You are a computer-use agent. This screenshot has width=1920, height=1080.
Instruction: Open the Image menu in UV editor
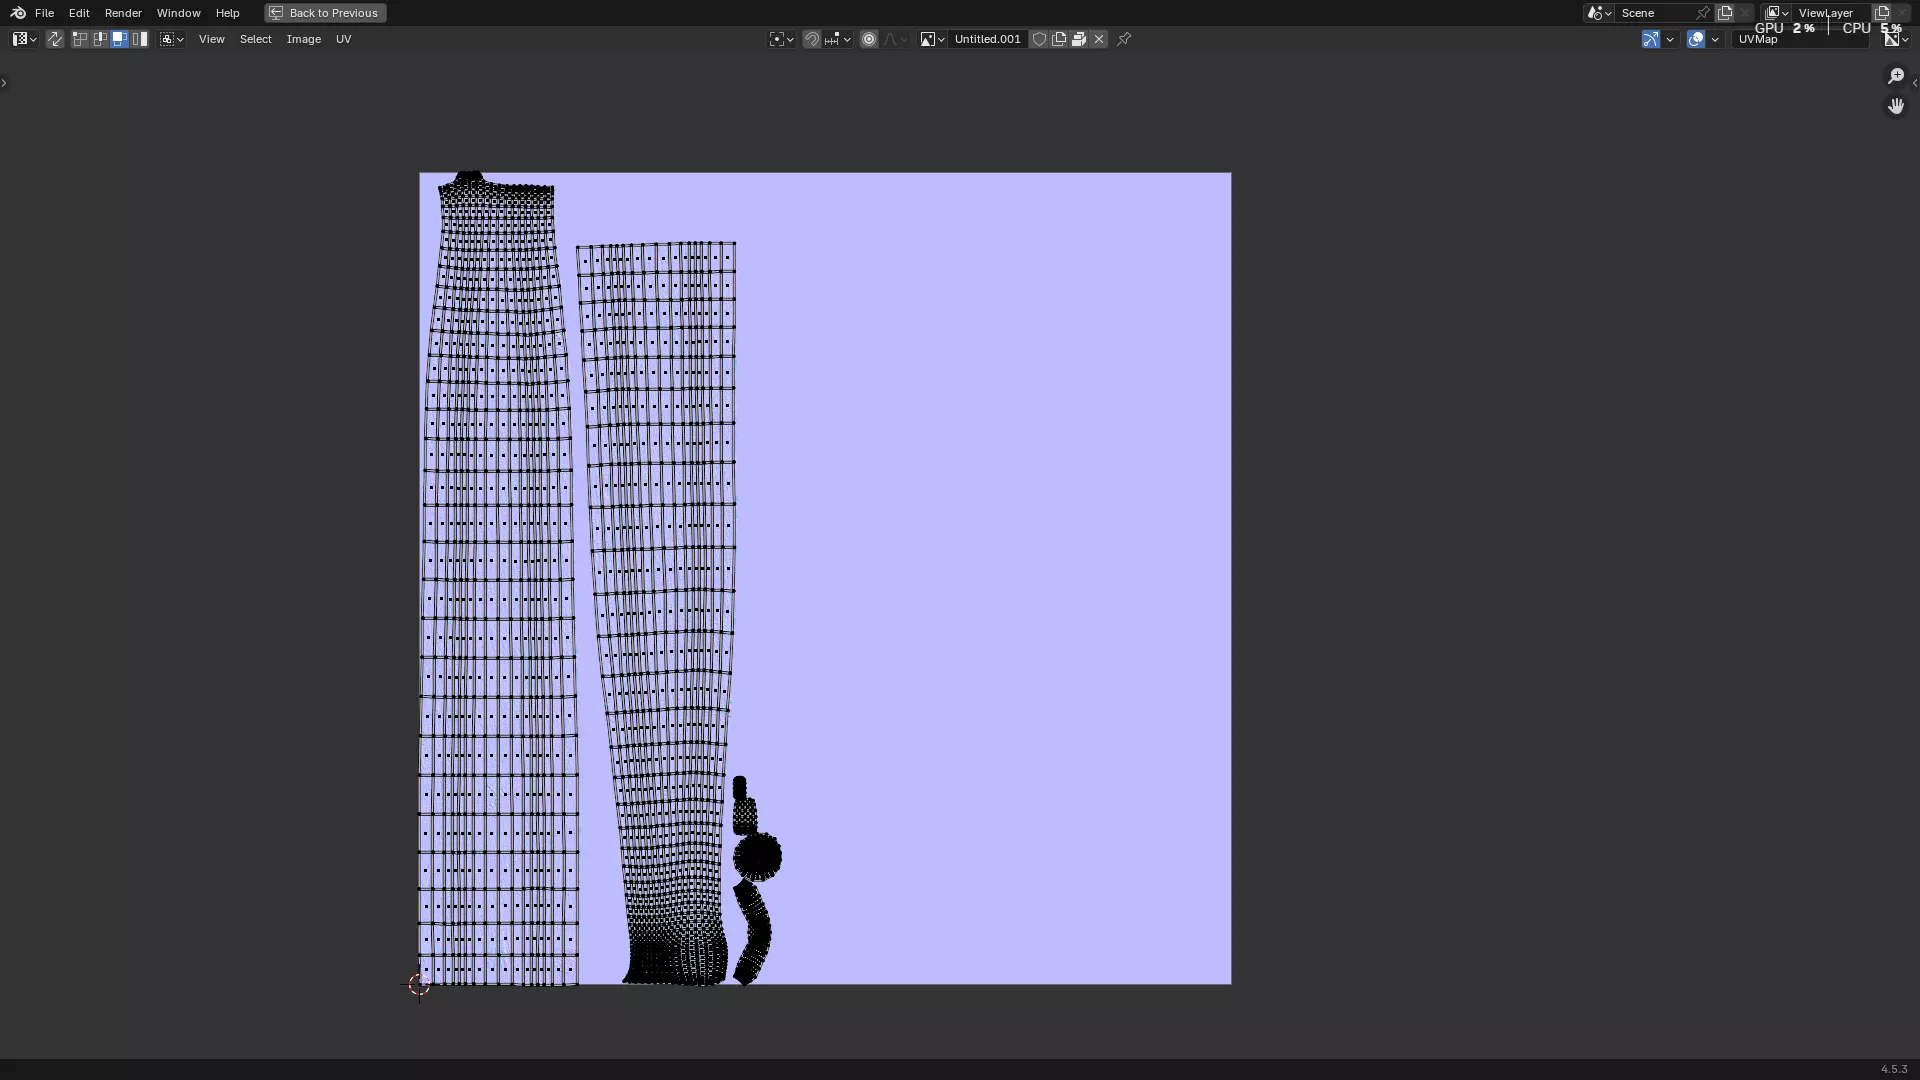tap(303, 39)
